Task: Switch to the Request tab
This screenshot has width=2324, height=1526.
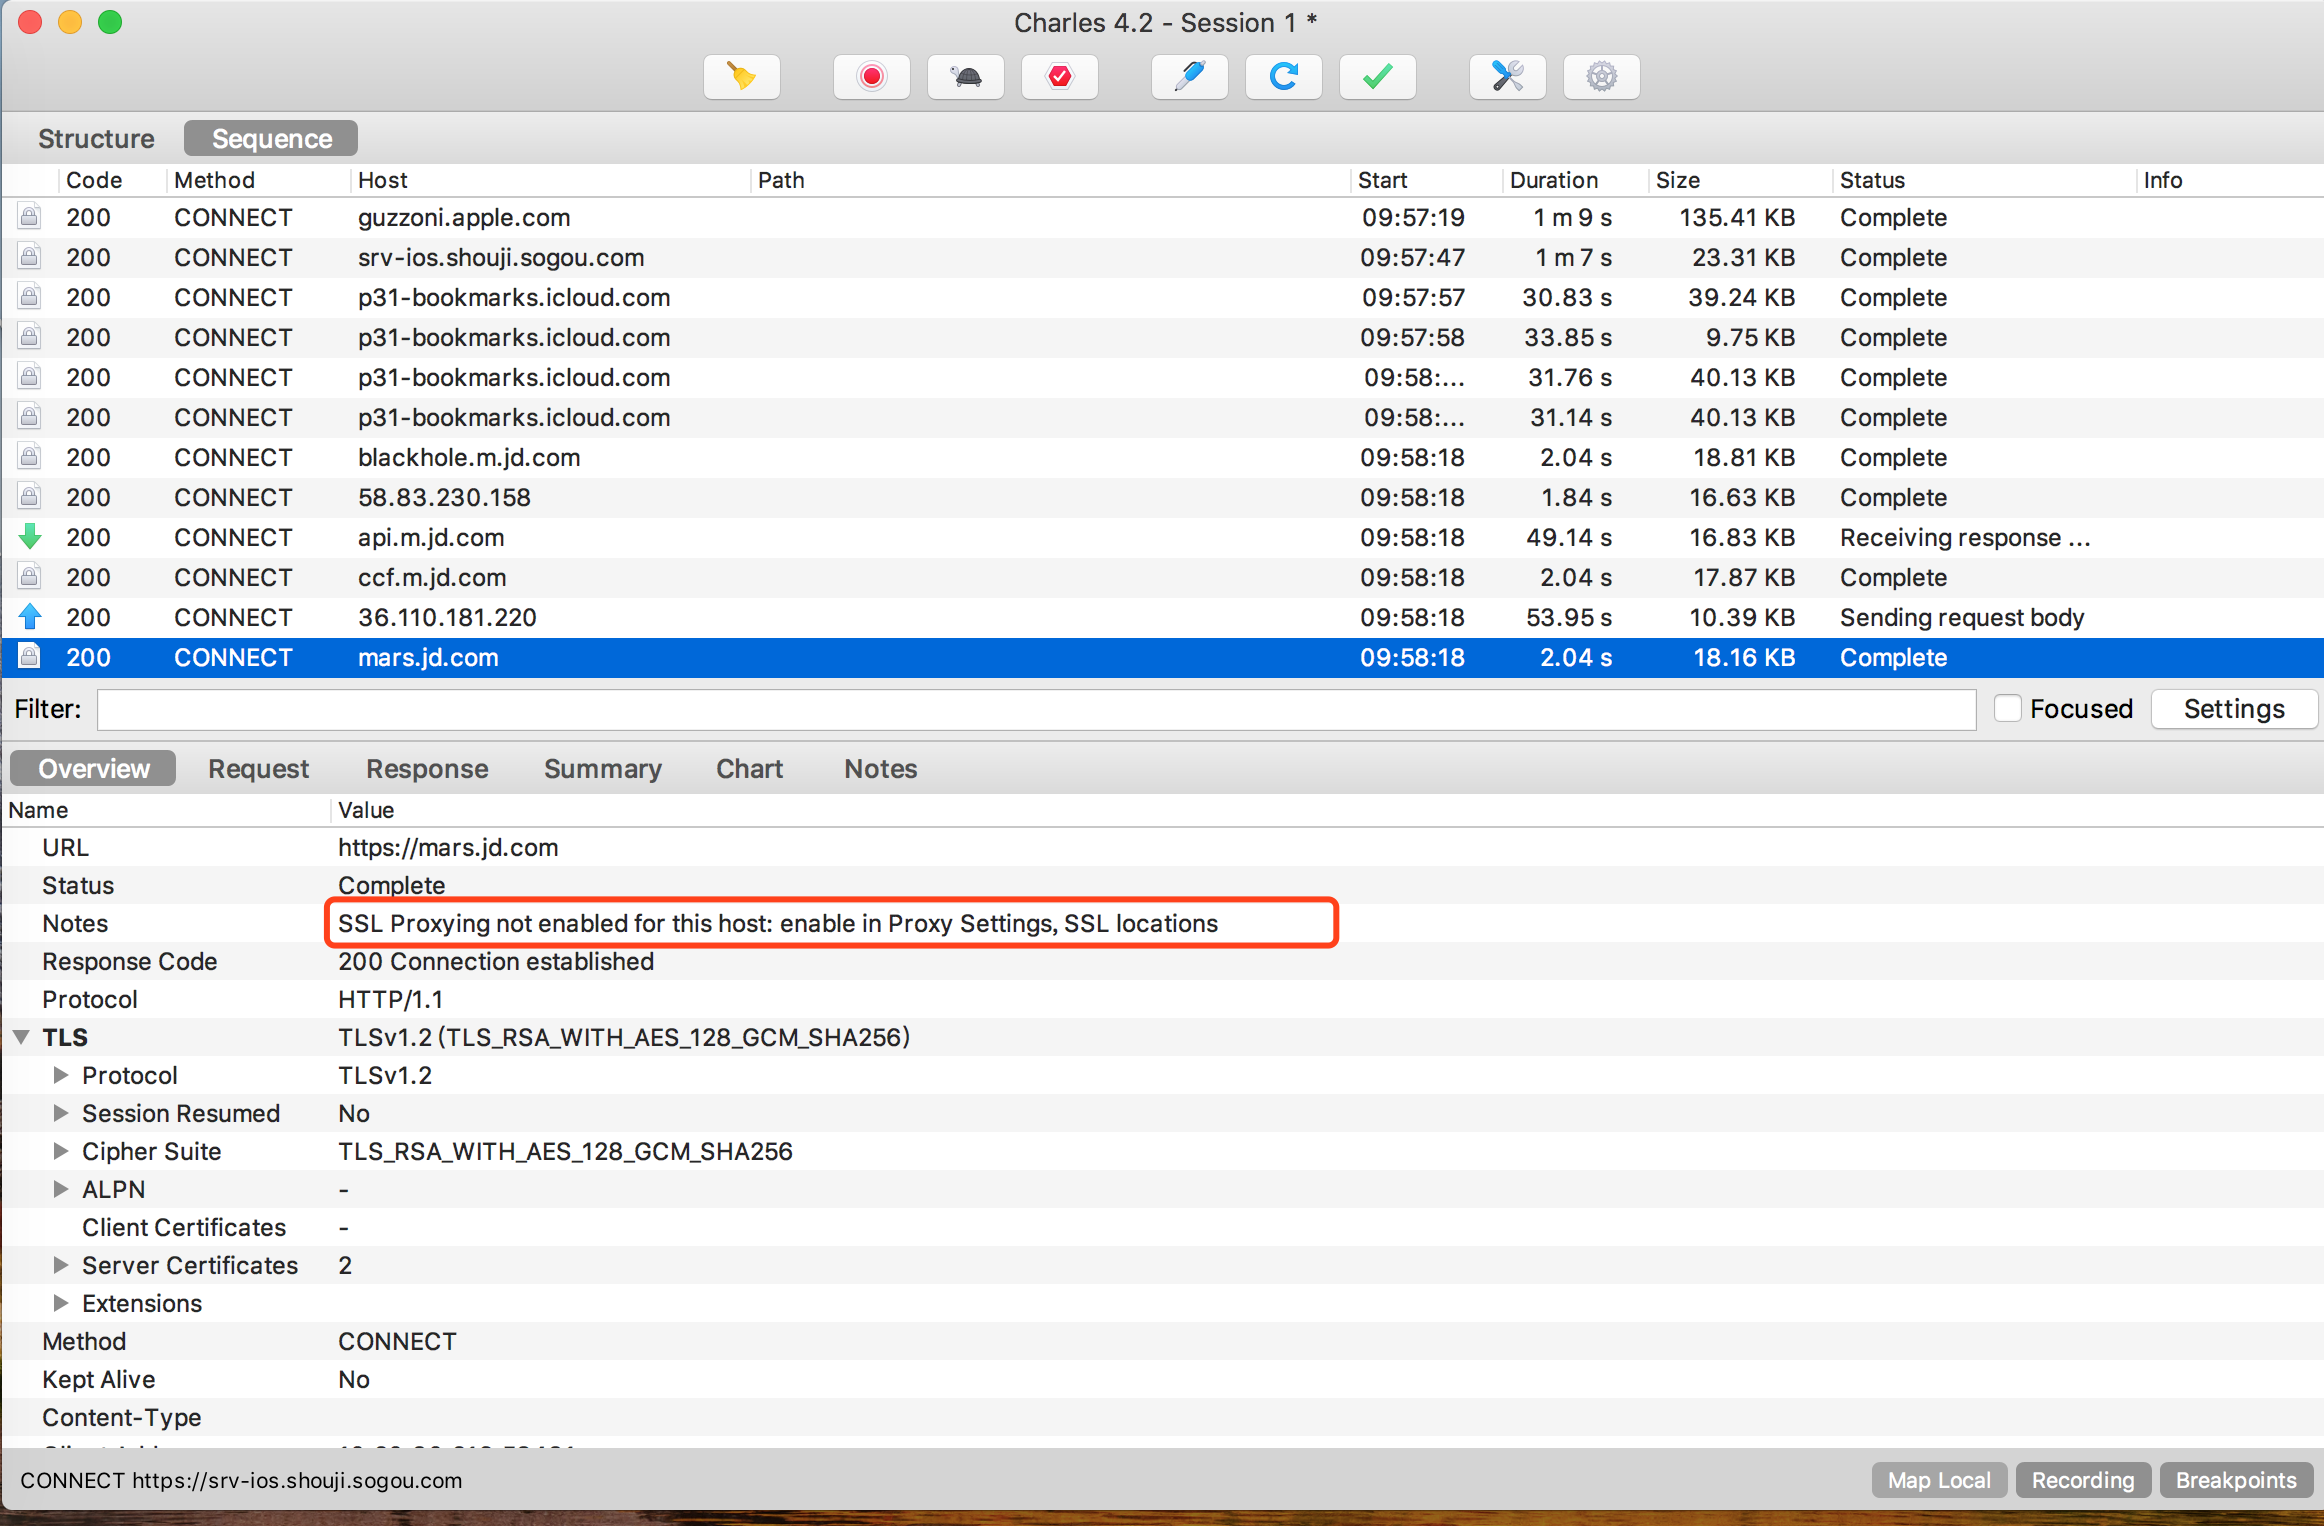Action: click(x=257, y=766)
